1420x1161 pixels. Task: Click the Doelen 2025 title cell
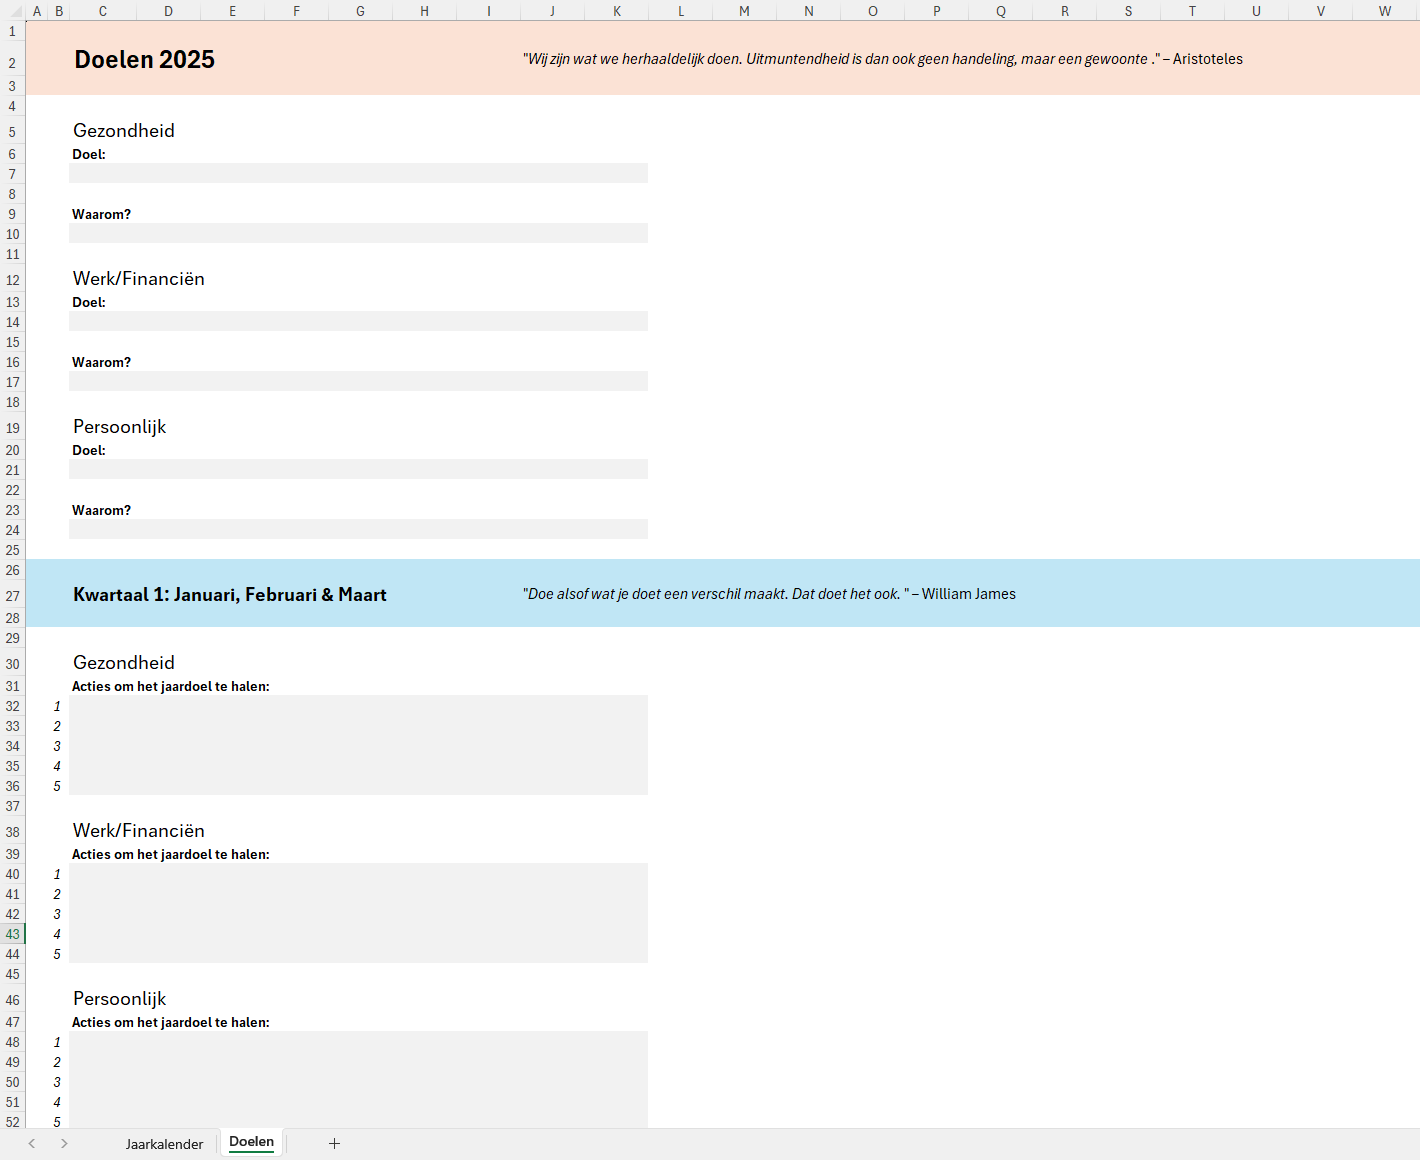point(145,60)
